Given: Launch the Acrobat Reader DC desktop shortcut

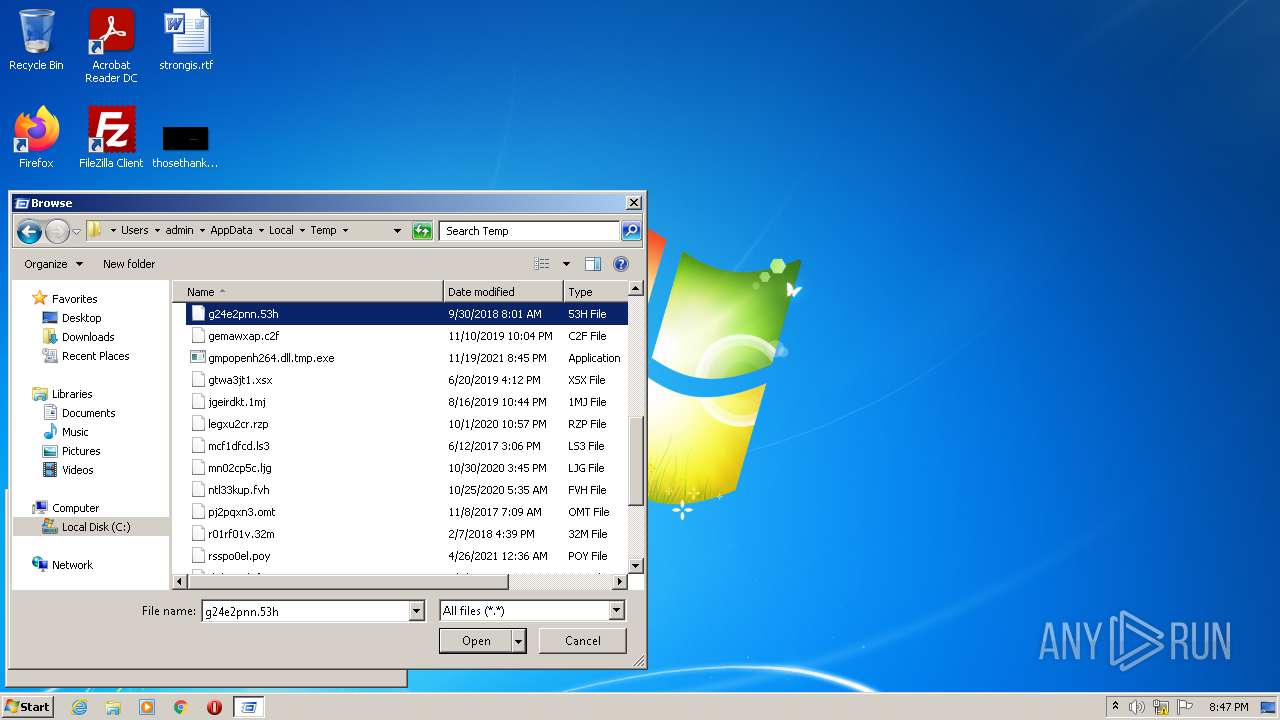Looking at the screenshot, I should click(111, 45).
